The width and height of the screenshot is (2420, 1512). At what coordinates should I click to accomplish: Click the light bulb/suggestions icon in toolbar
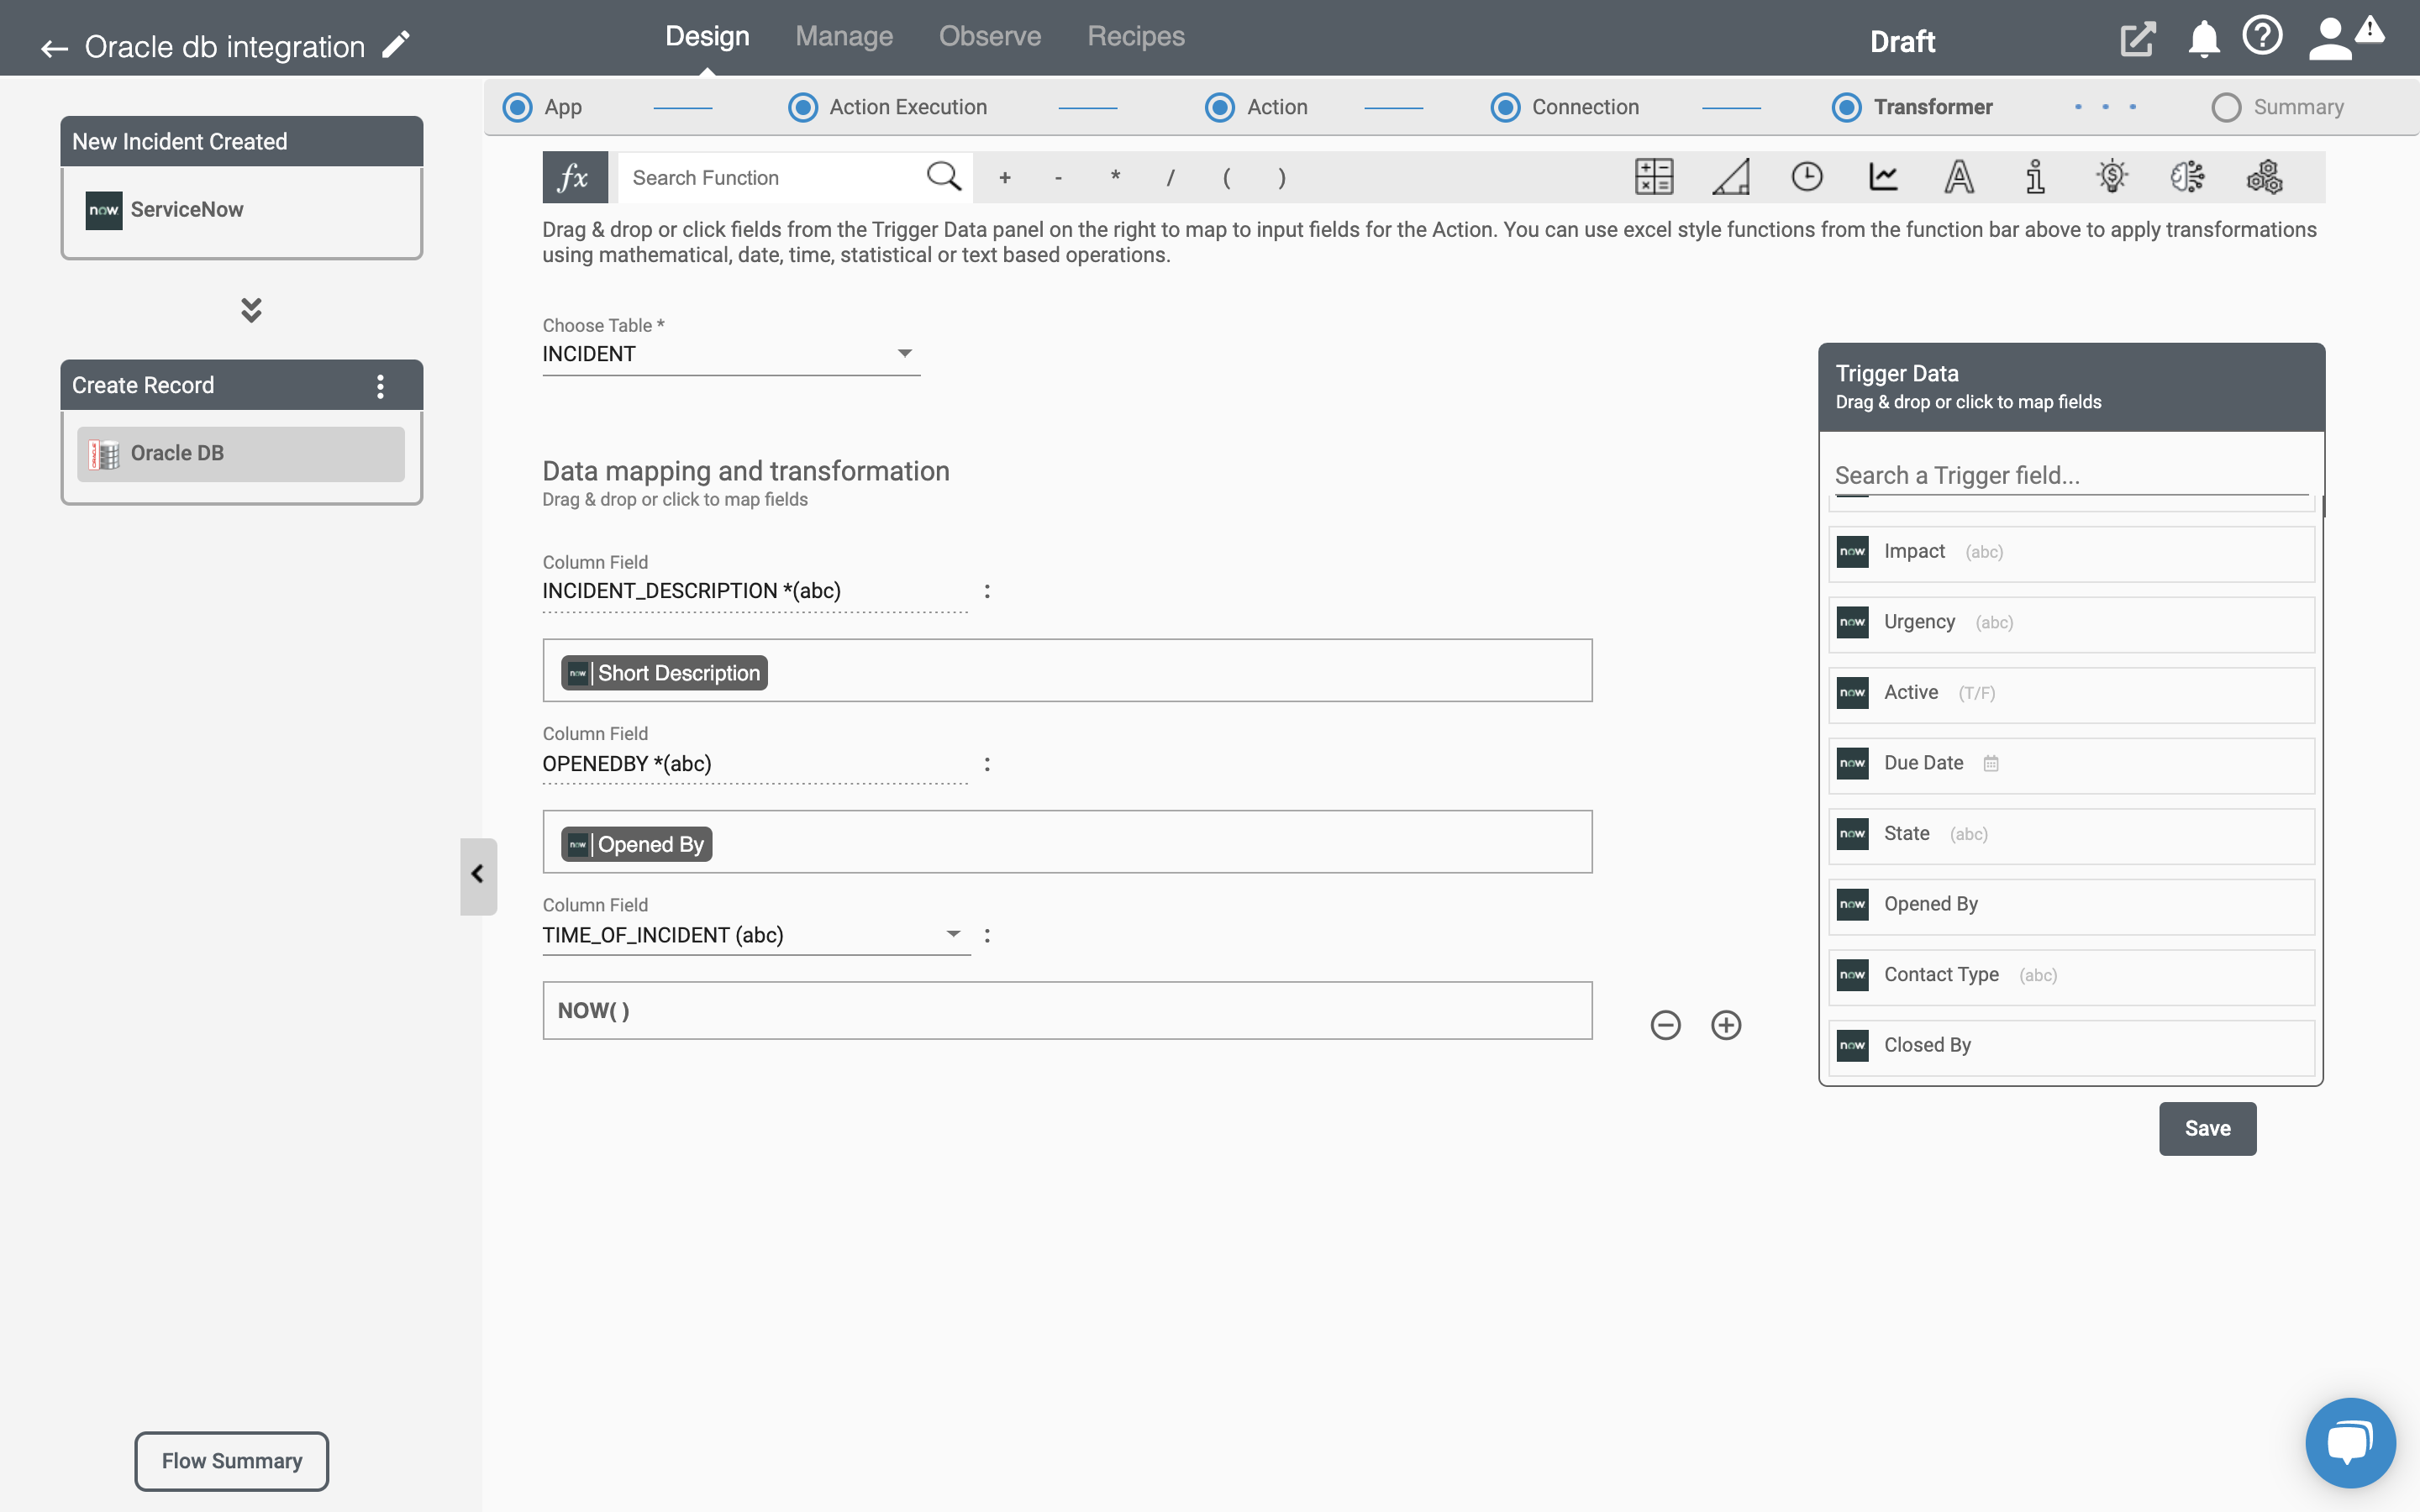tap(2110, 176)
